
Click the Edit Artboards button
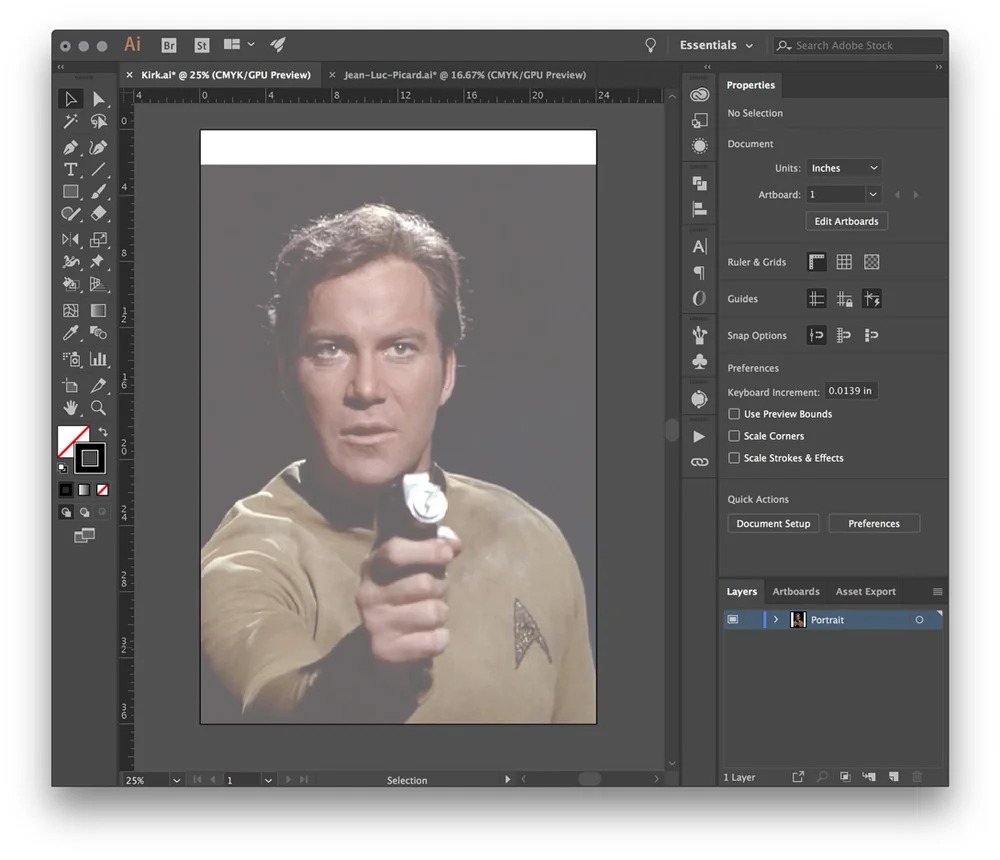[x=846, y=221]
